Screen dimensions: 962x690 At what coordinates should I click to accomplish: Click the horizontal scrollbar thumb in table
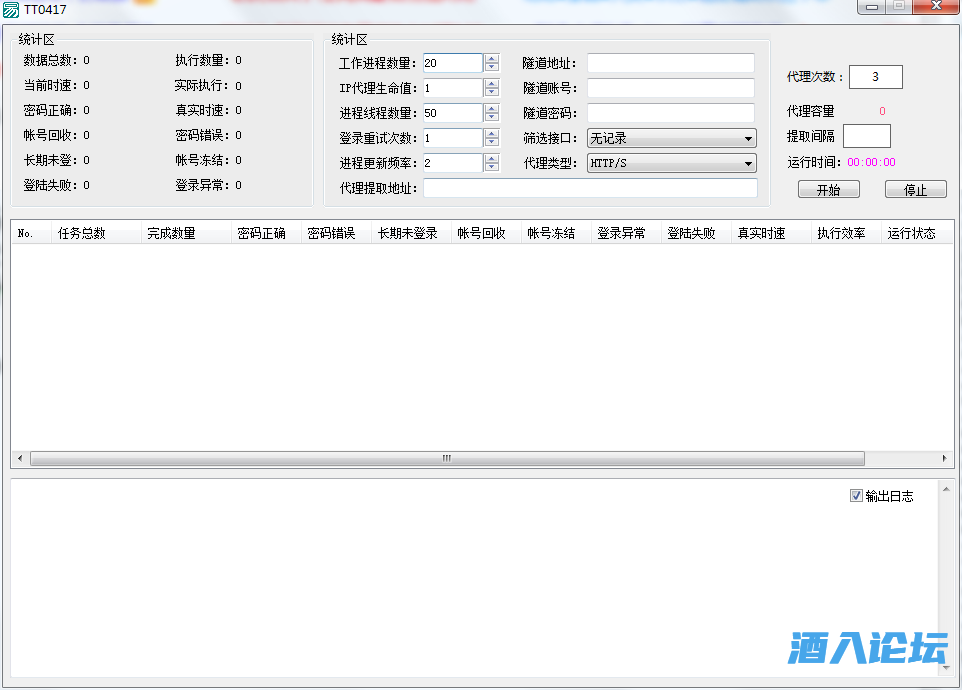pos(447,458)
